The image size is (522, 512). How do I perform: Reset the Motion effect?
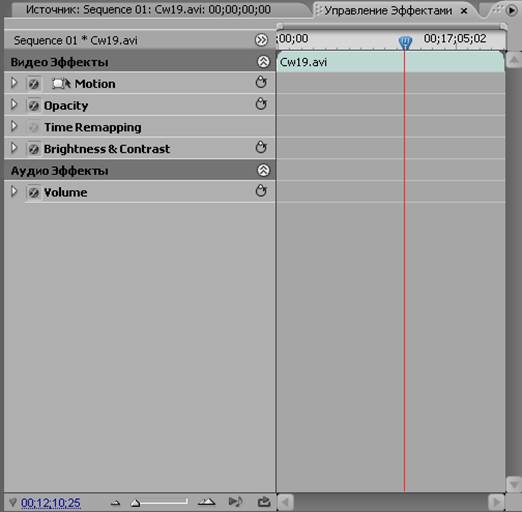pyautogui.click(x=261, y=82)
